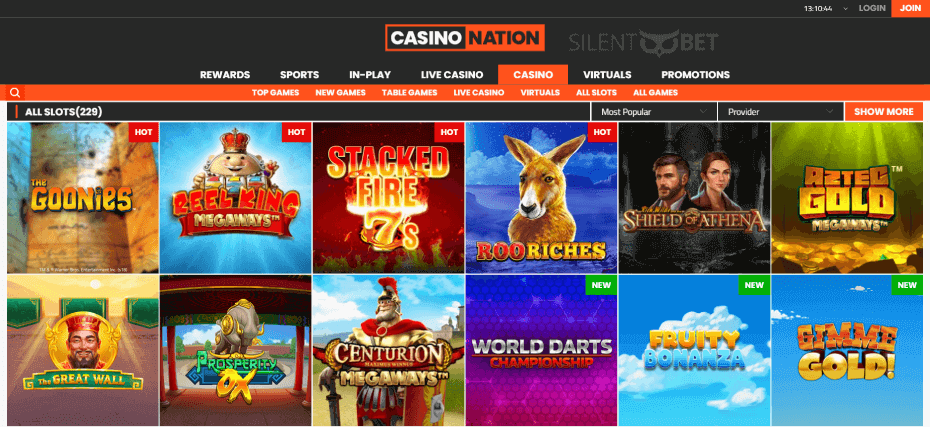Go to the Promotions tab
This screenshot has width=930, height=427.
[x=695, y=75]
